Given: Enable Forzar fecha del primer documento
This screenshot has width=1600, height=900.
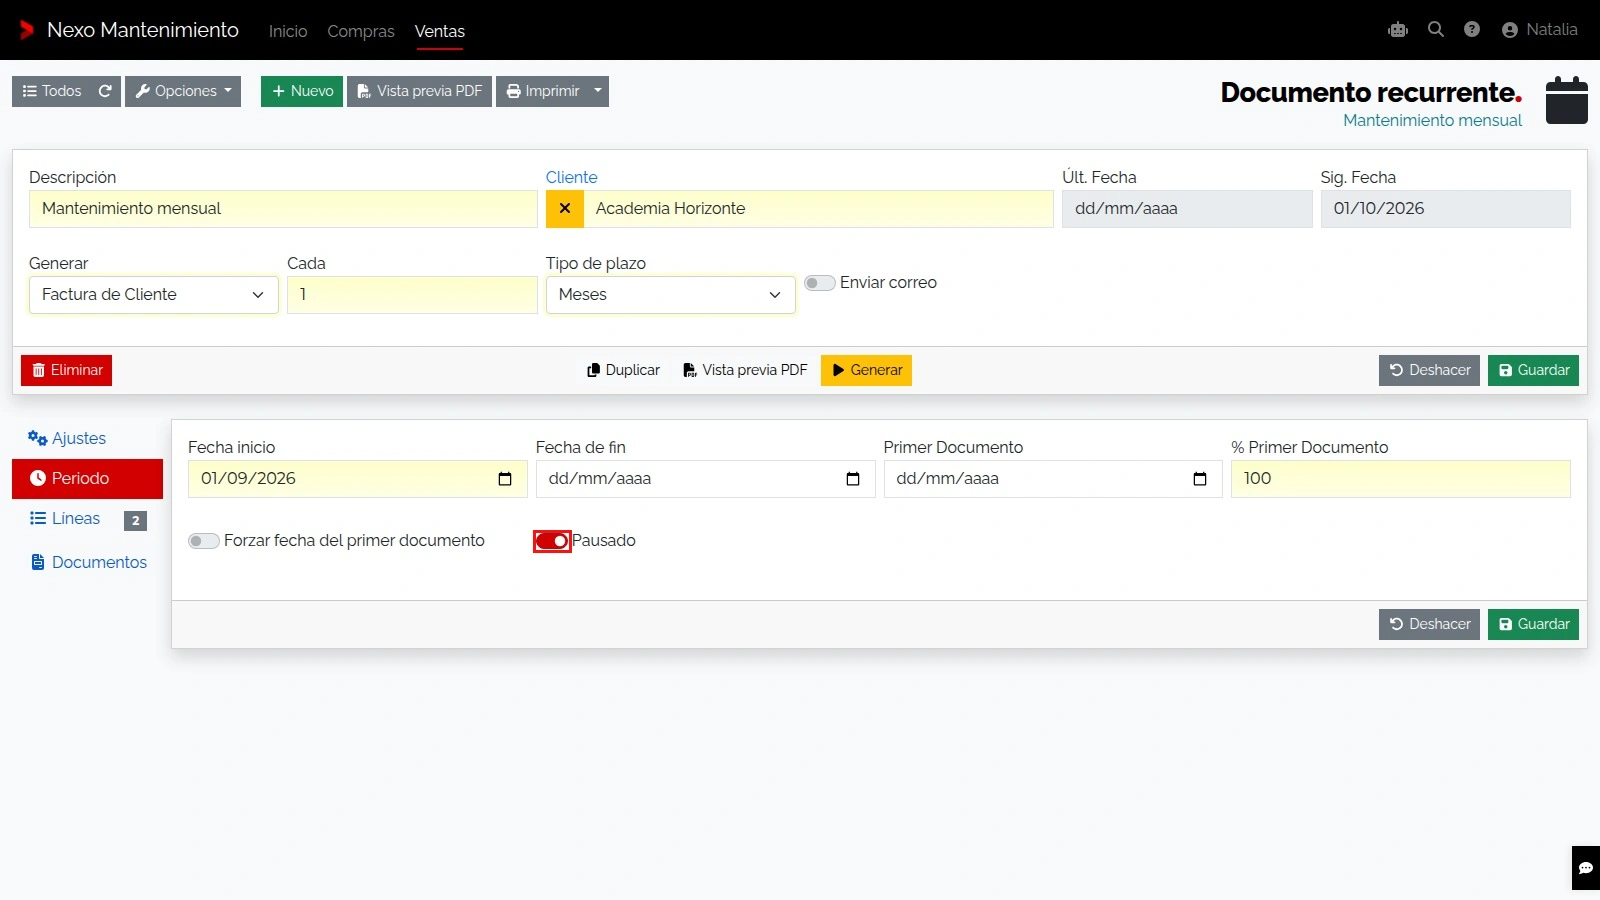Looking at the screenshot, I should 204,541.
